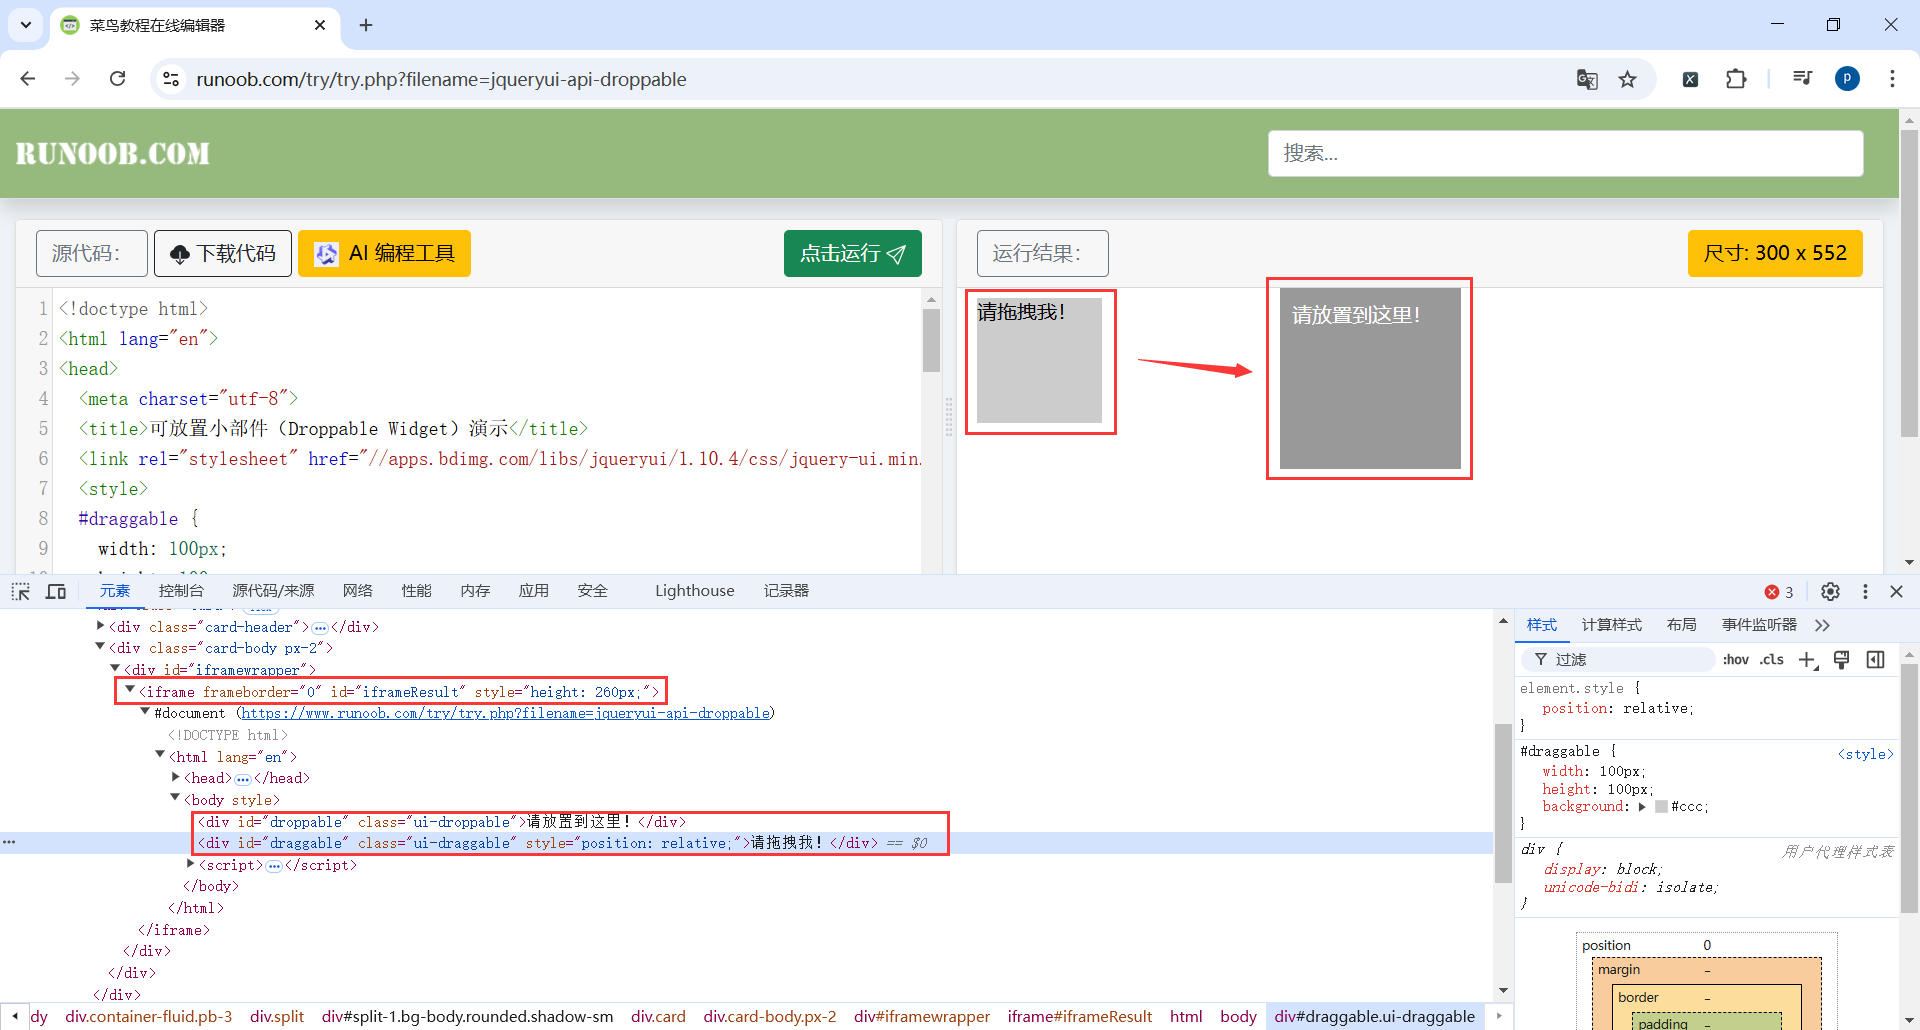Open the Lighthouse tab

pyautogui.click(x=695, y=591)
